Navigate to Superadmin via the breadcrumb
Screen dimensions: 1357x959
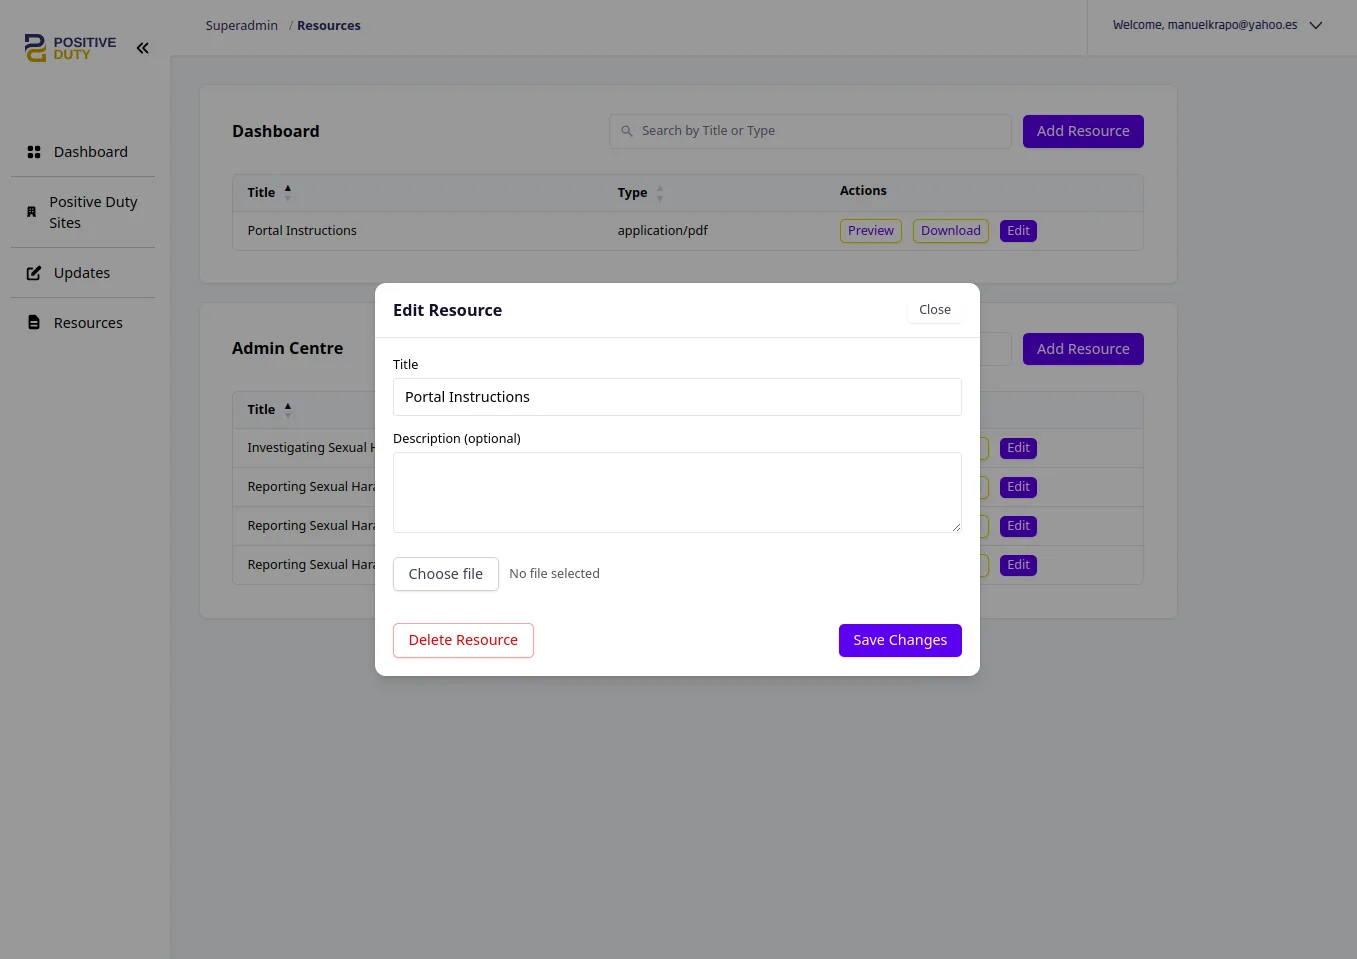(x=241, y=25)
